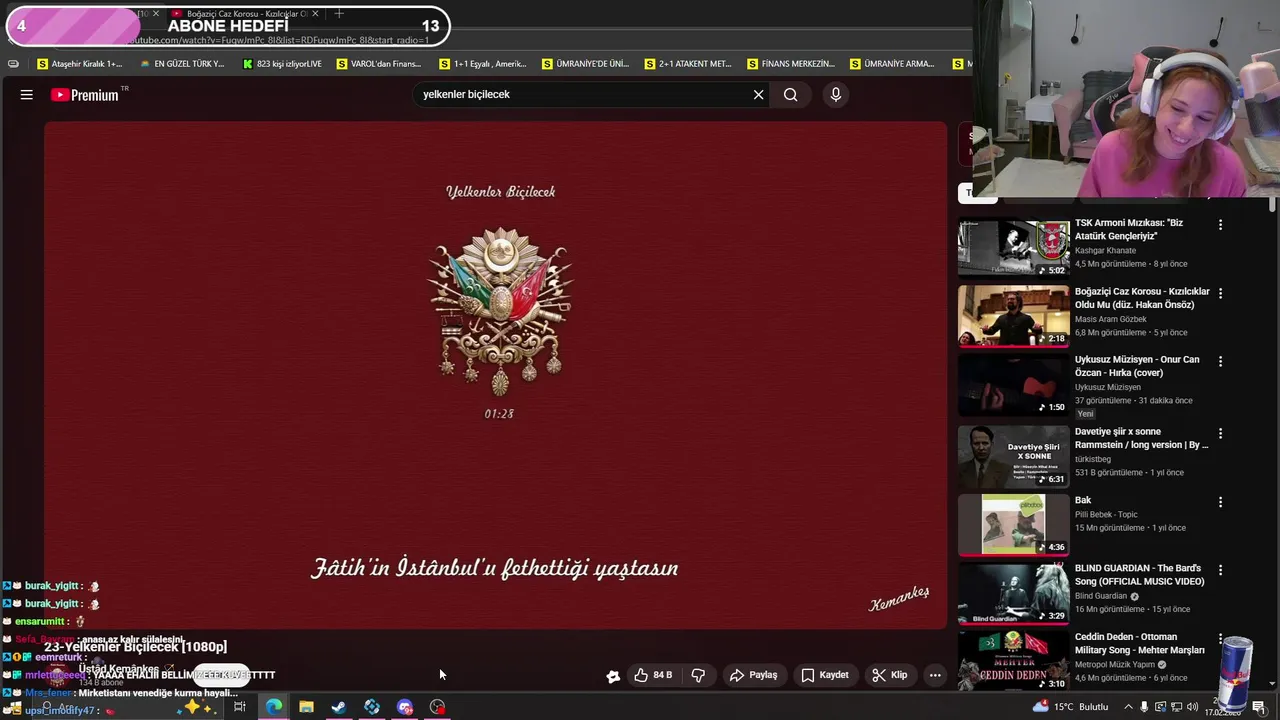The image size is (1280, 720).
Task: Play Boğaziçi Caz Korosu thumbnail
Action: 1013,316
